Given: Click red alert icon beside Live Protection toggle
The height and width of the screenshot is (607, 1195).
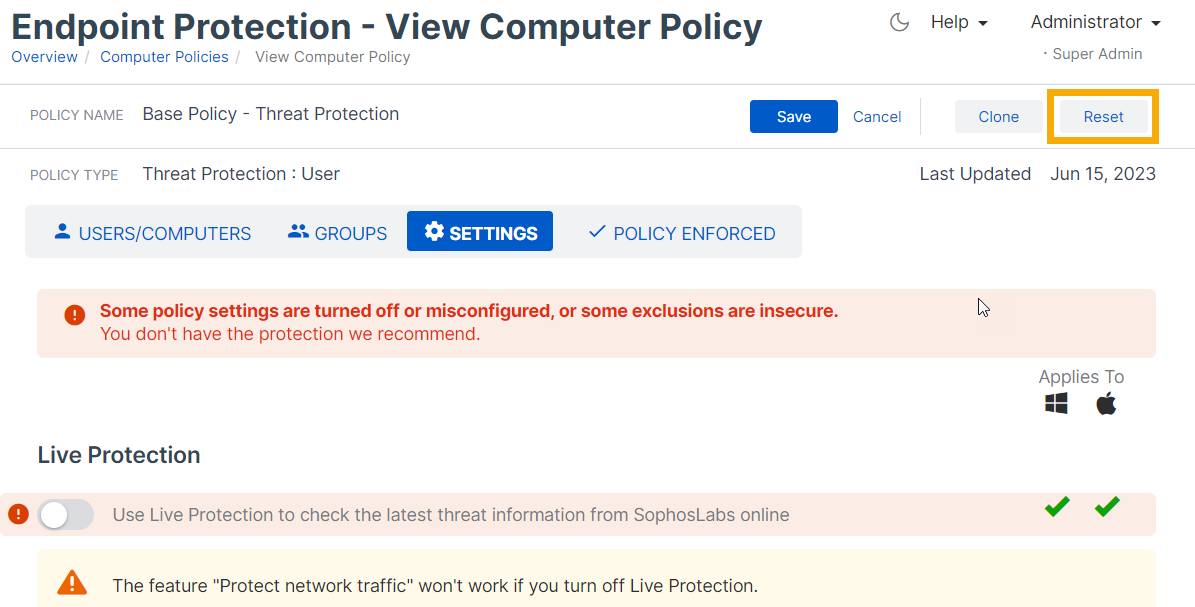Looking at the screenshot, I should pyautogui.click(x=18, y=514).
